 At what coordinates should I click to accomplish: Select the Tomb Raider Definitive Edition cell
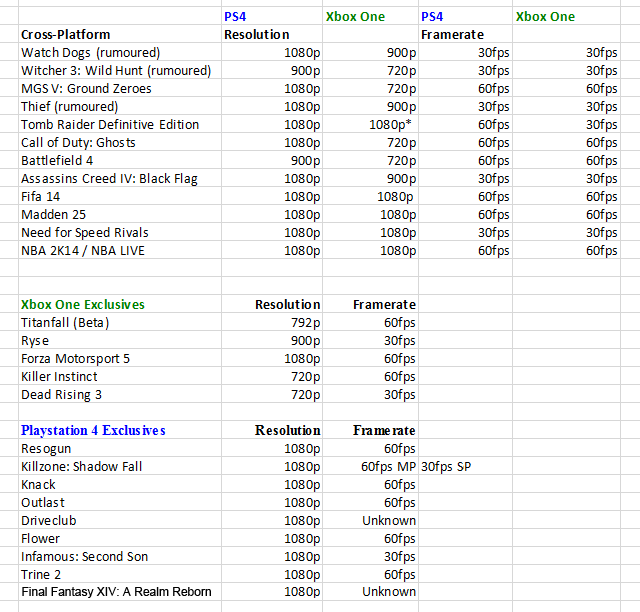[120, 124]
